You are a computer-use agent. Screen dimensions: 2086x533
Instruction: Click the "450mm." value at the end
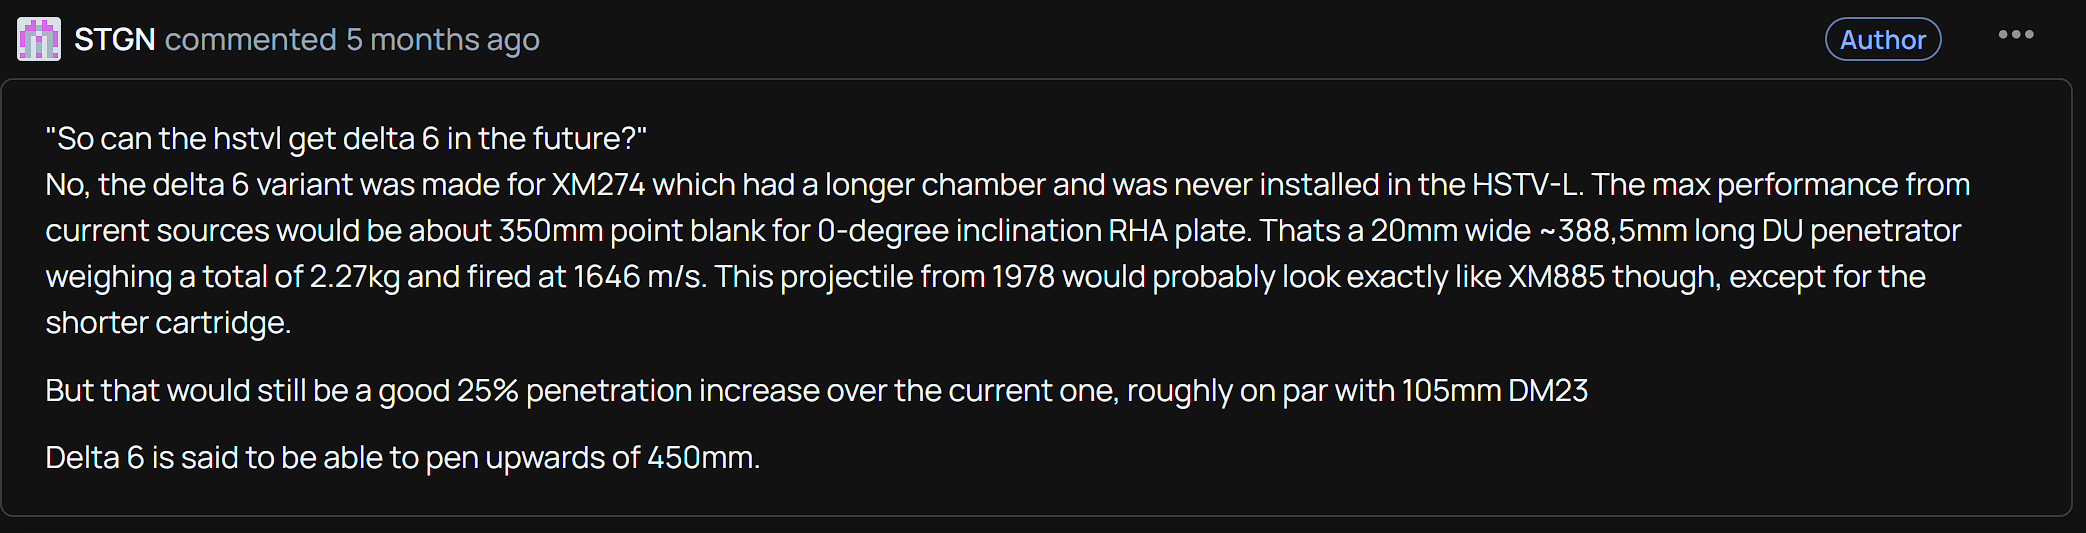point(704,457)
